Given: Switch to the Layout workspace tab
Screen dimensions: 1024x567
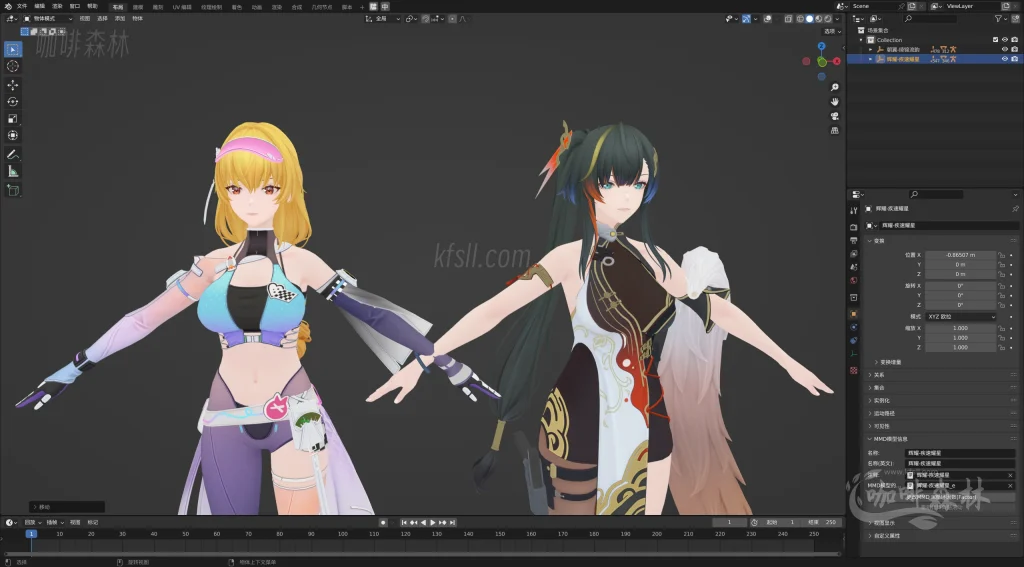Looking at the screenshot, I should 118,7.
